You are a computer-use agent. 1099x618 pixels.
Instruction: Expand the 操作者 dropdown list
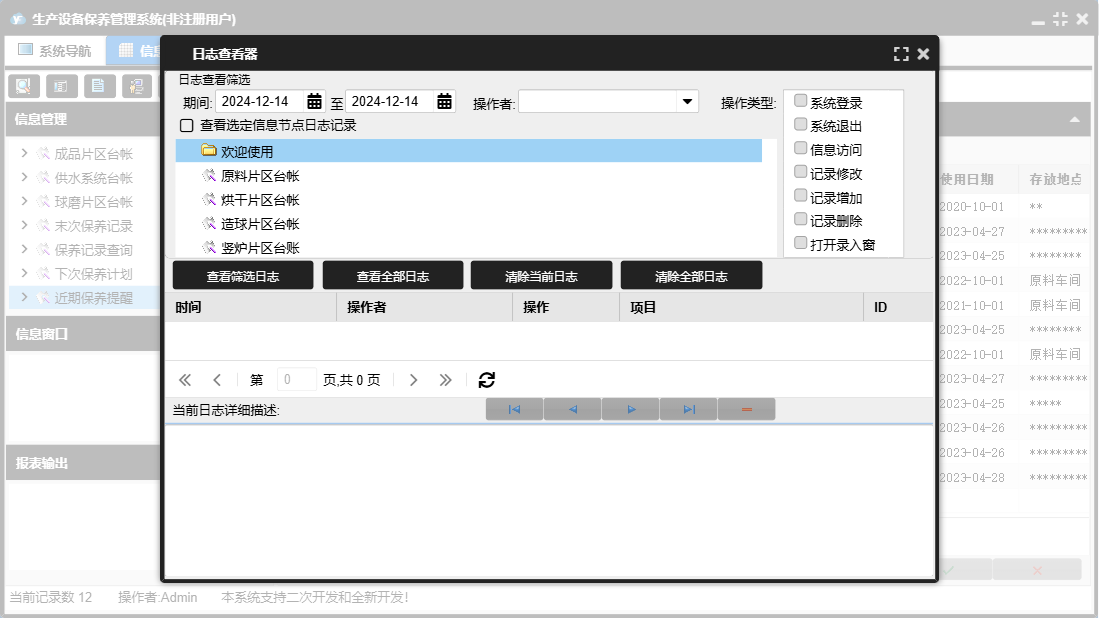pos(687,101)
